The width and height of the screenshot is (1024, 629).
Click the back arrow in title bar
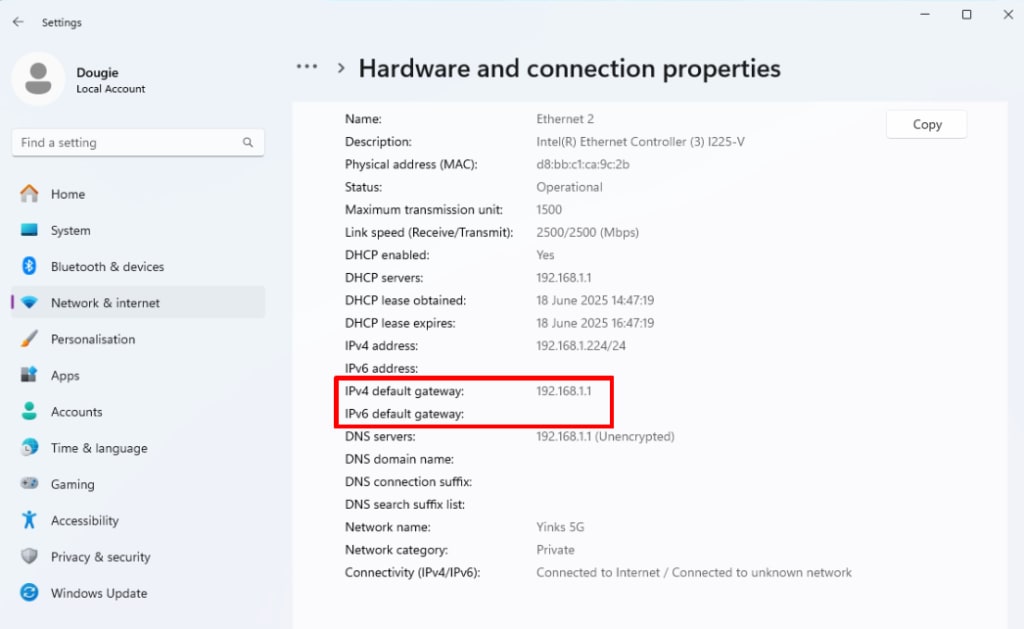point(18,22)
